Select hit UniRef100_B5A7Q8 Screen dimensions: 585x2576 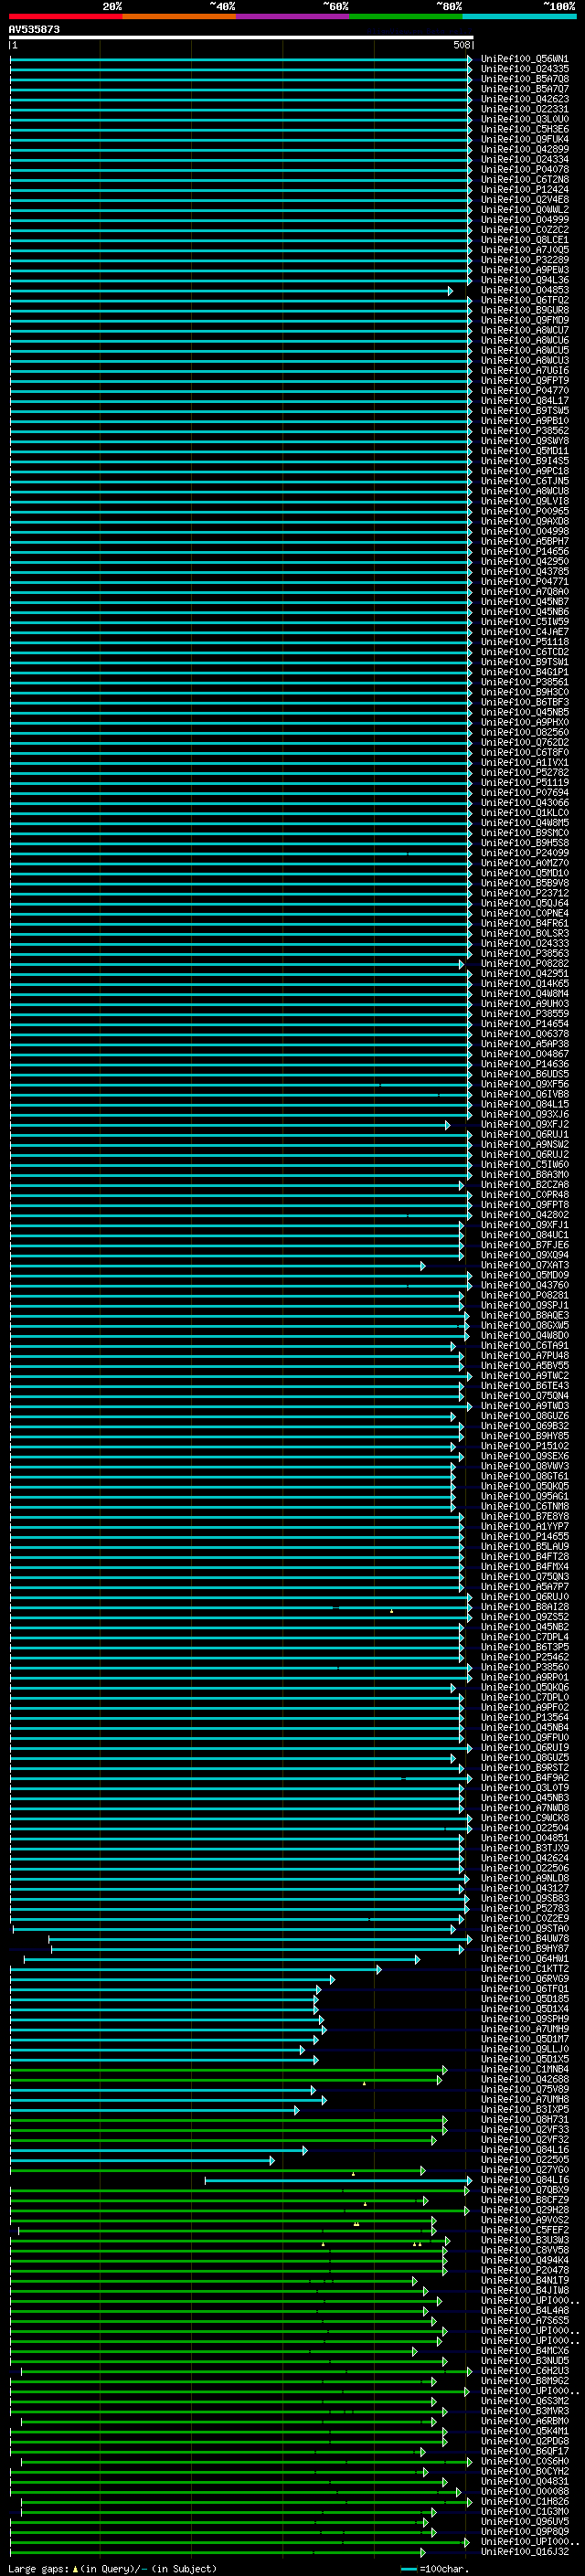[x=525, y=79]
